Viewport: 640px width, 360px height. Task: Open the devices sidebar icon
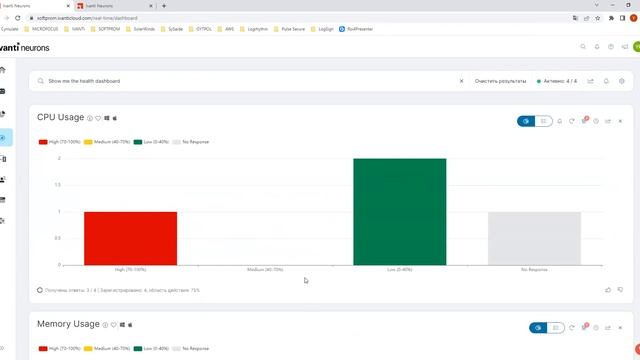click(x=3, y=159)
